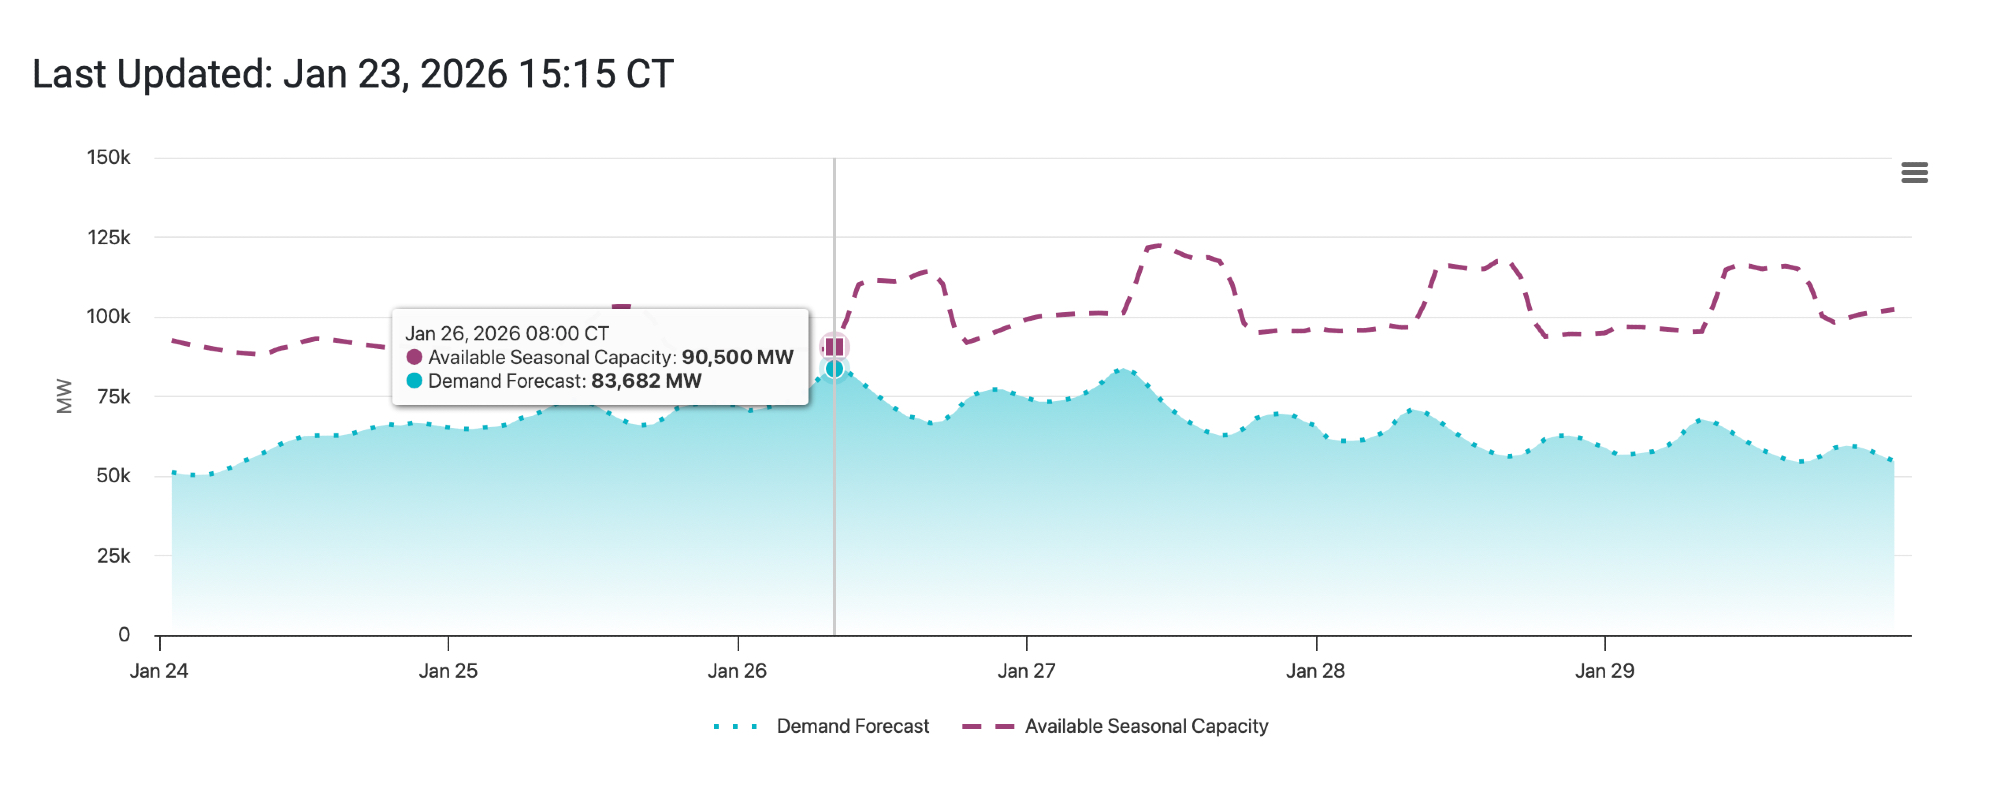Screen dimensions: 2000x799
Task: Click the 90,500 MW value in tooltip
Action: click(x=737, y=357)
